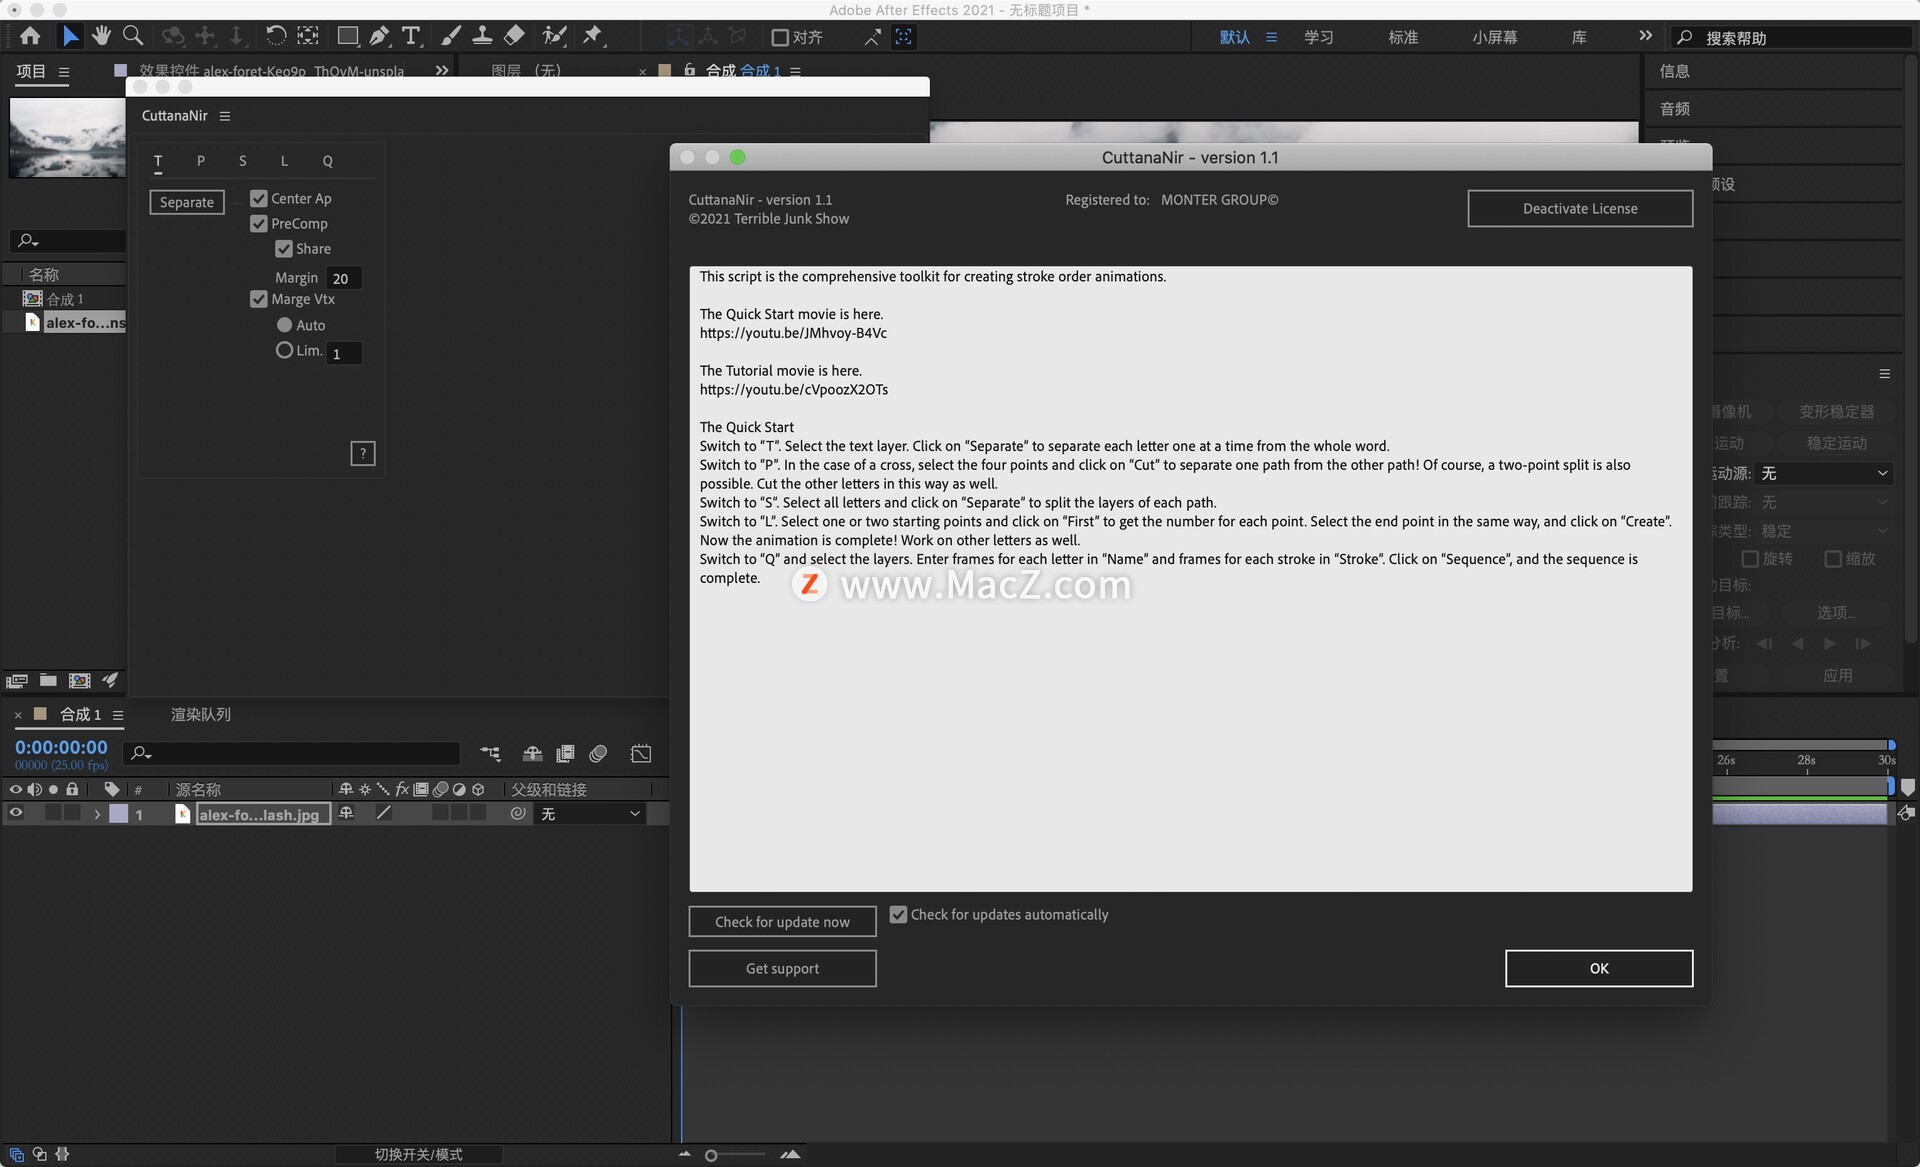Click the Margin value input field

(342, 278)
